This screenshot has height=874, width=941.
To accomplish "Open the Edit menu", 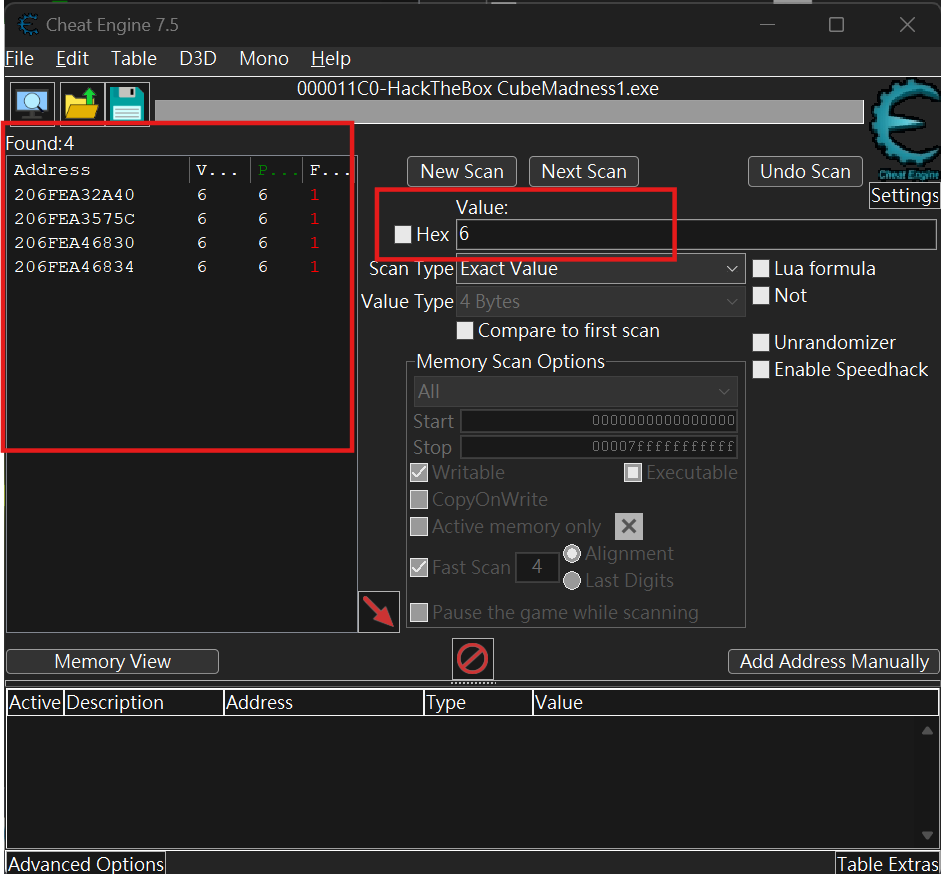I will [73, 59].
